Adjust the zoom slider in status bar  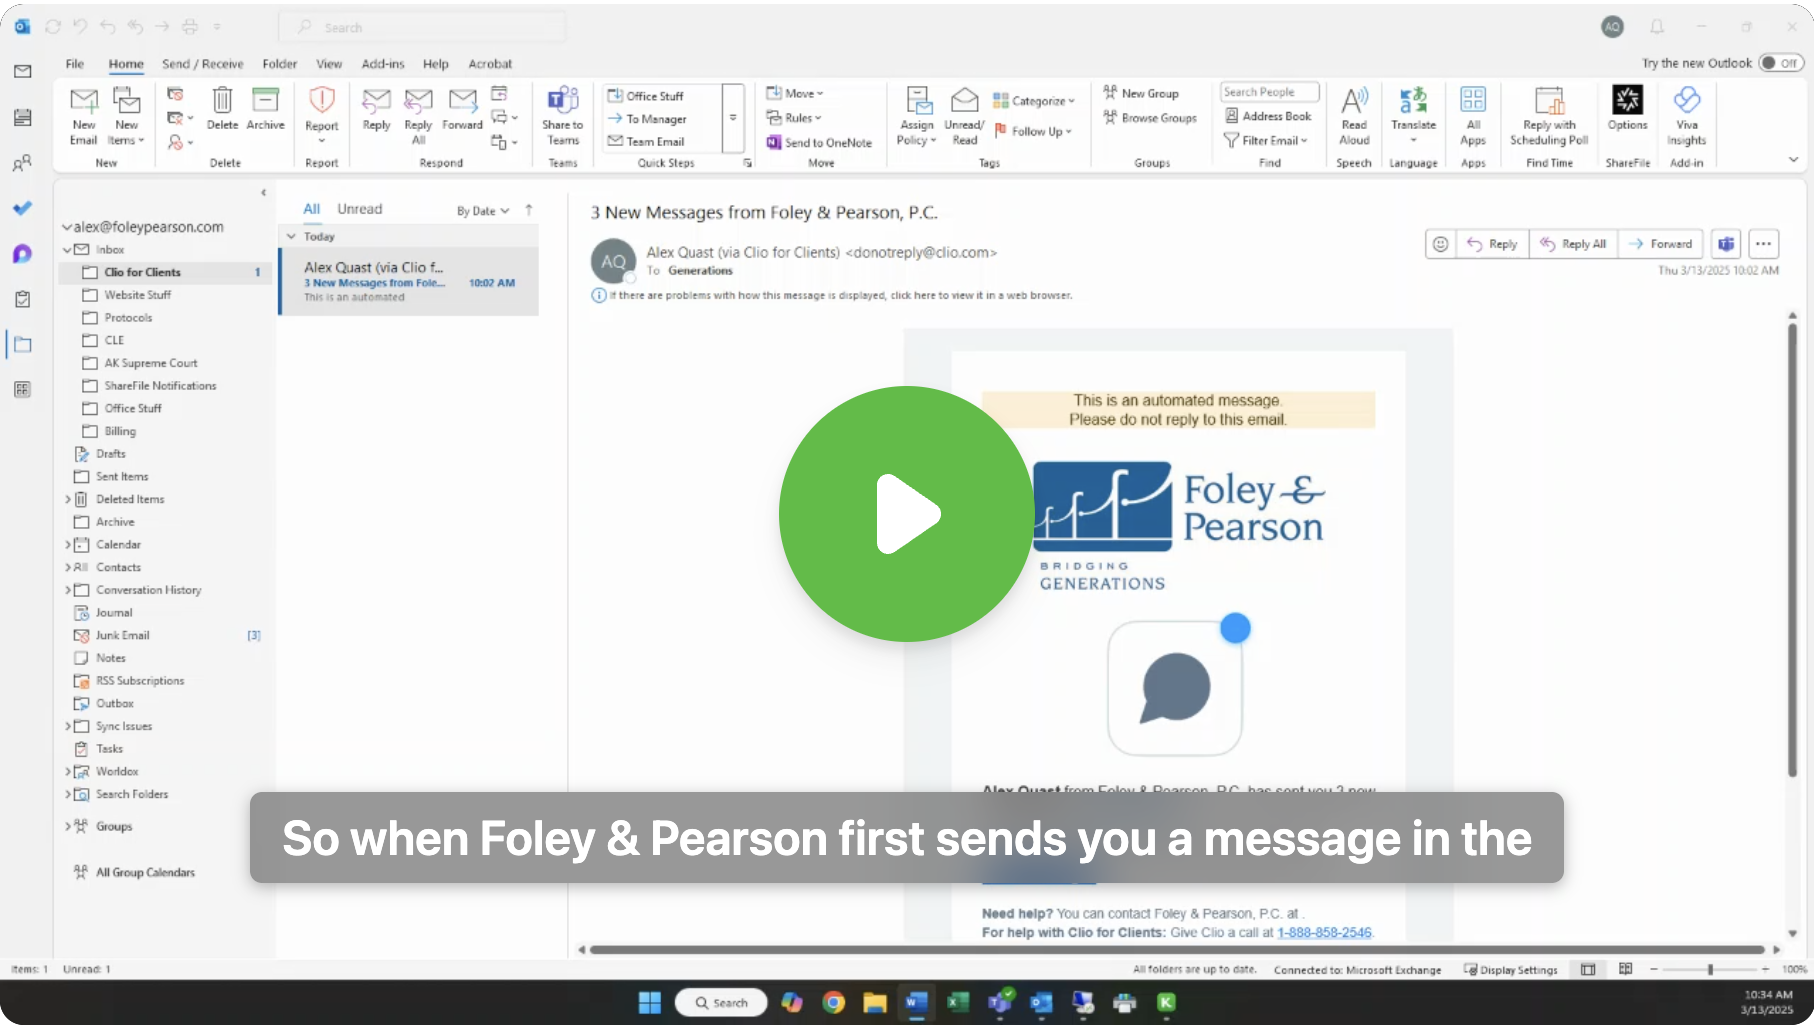point(1710,970)
